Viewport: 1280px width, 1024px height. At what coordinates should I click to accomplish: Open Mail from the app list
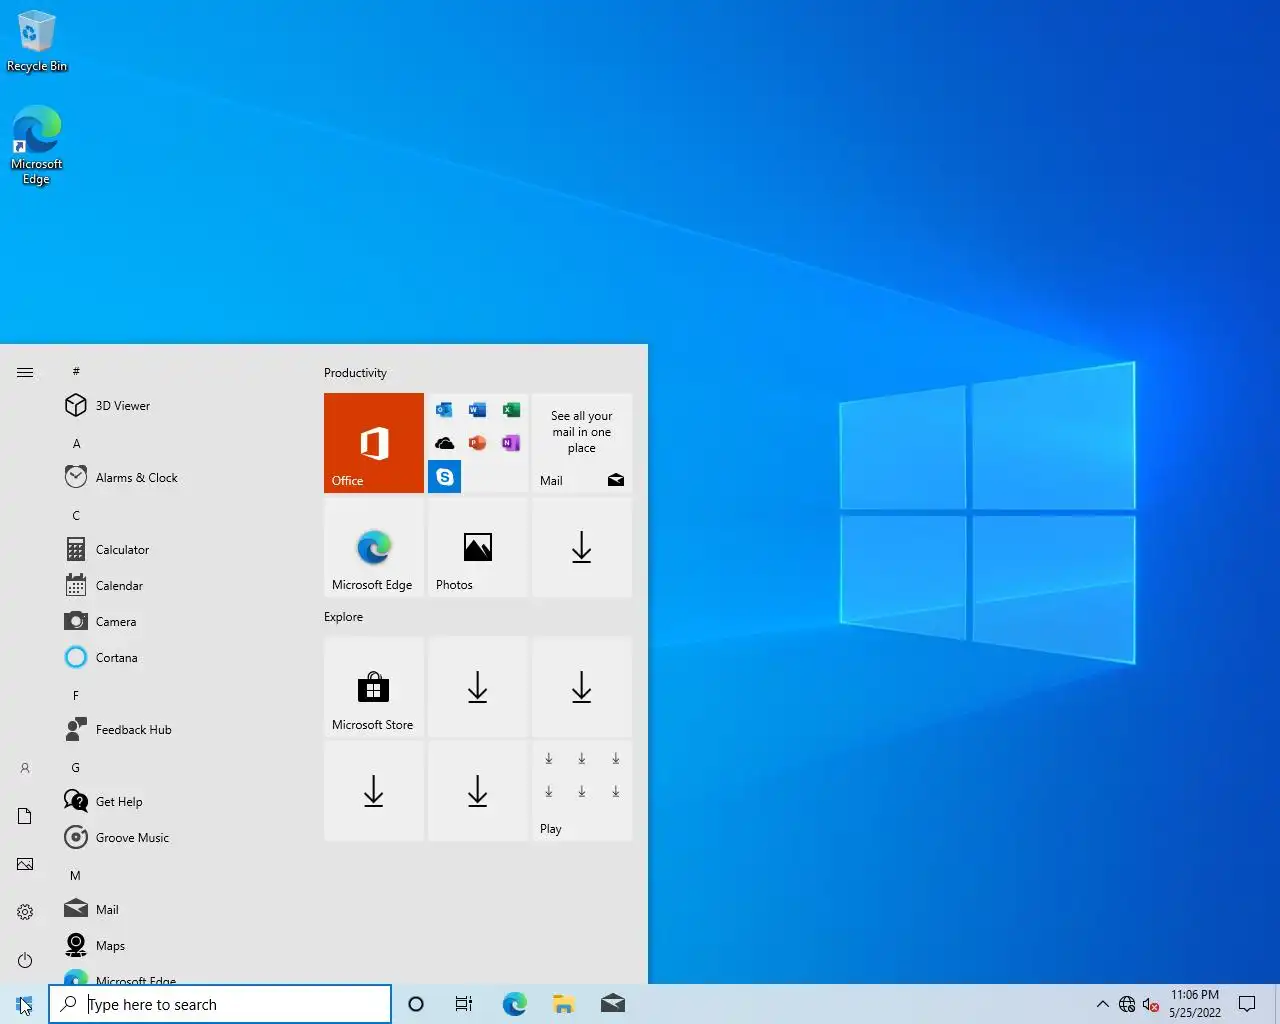coord(180,910)
